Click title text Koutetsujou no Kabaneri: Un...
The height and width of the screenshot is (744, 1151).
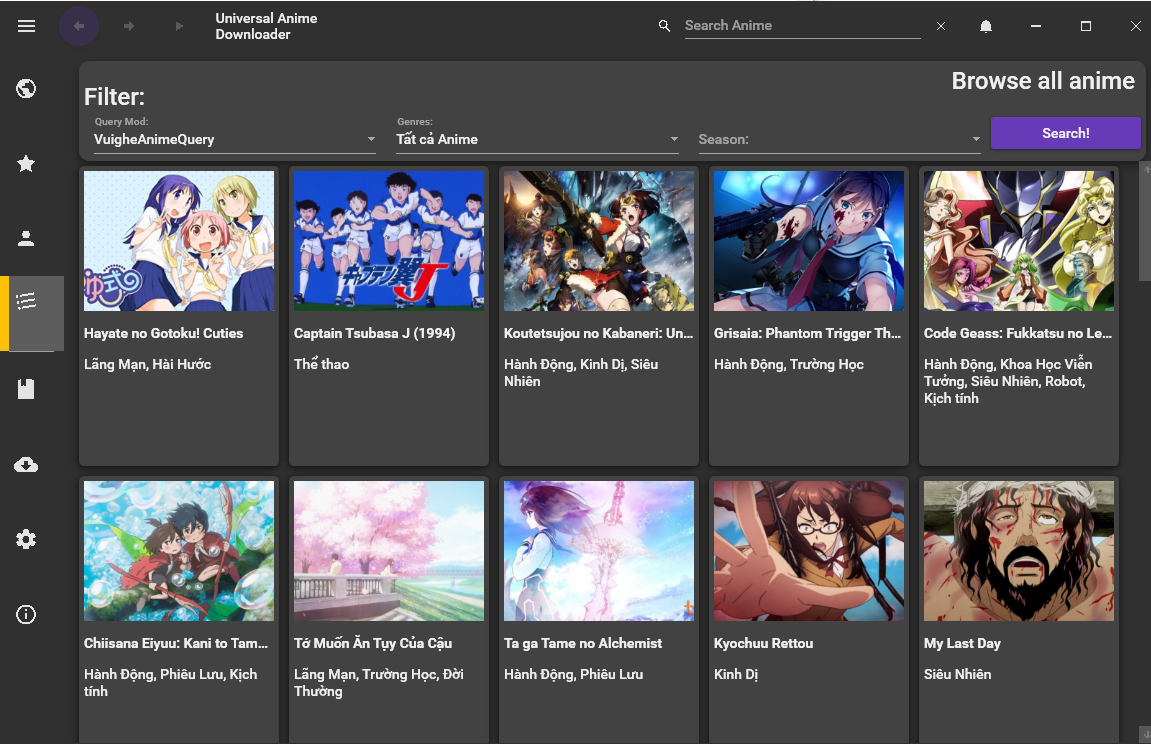598,333
